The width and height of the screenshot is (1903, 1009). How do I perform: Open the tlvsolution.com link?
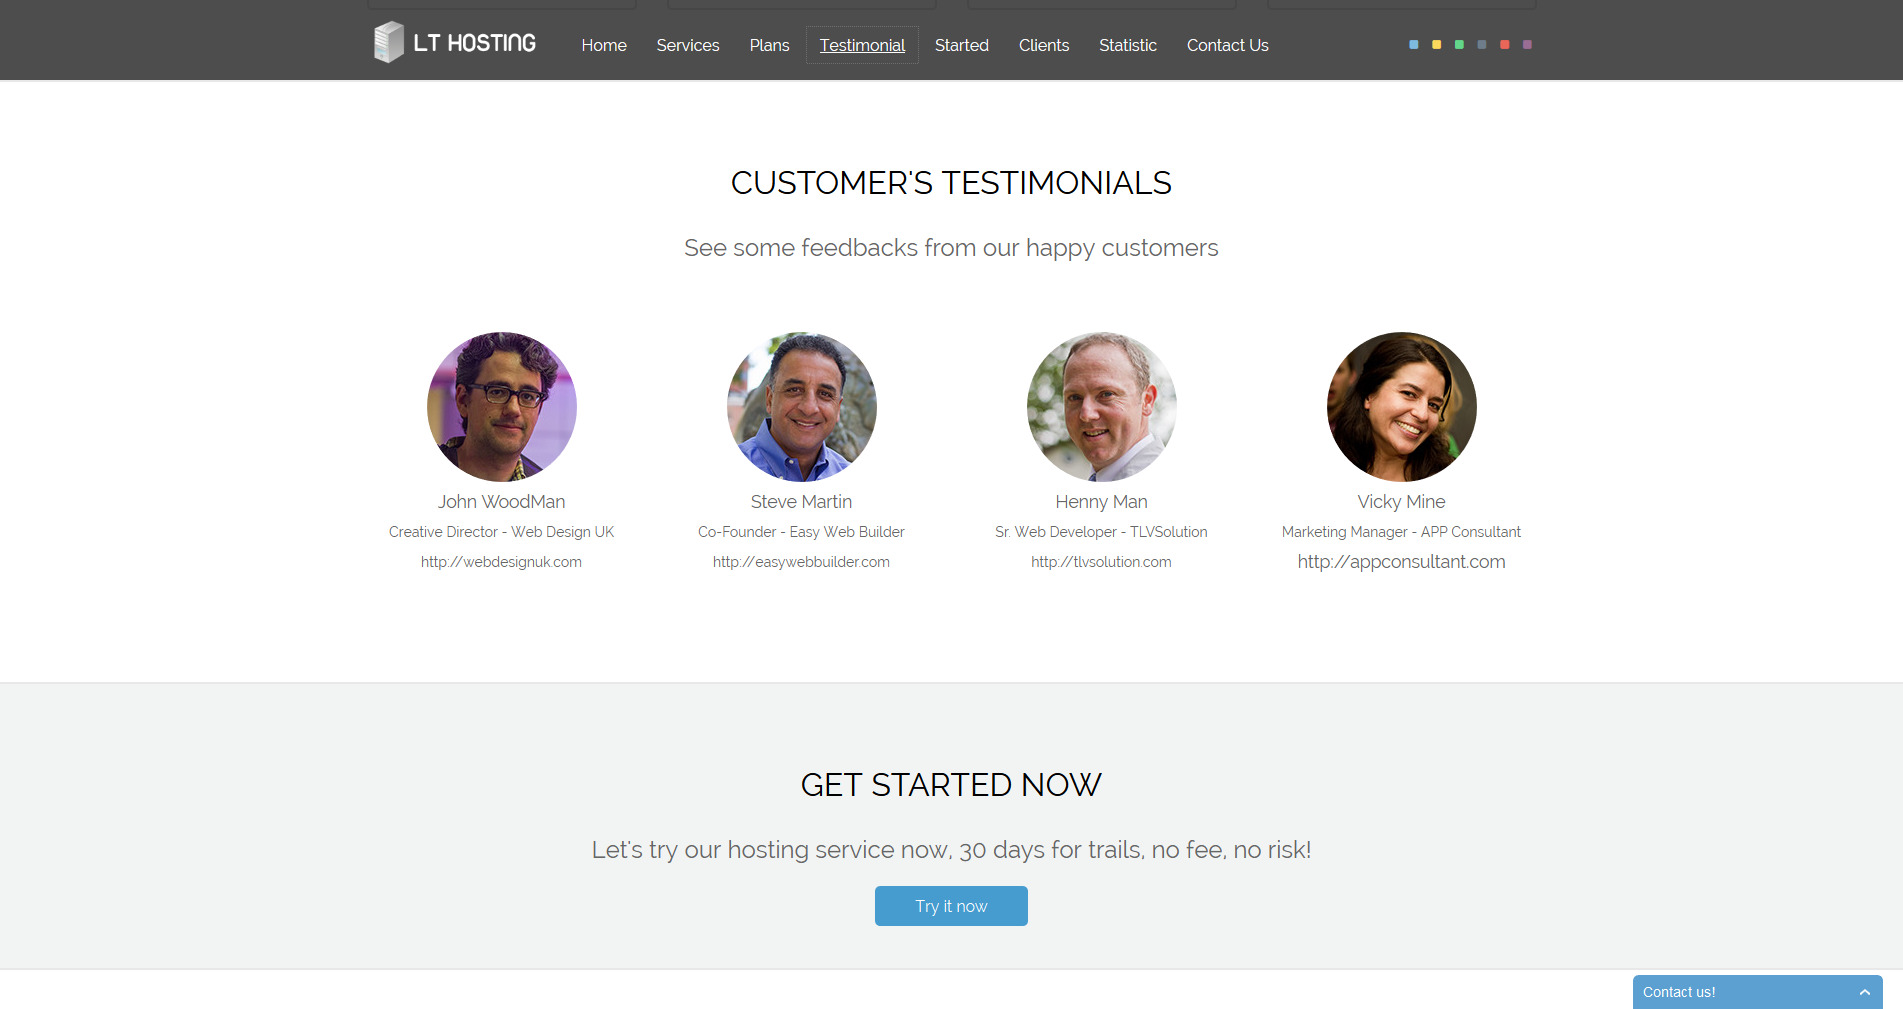pyautogui.click(x=1101, y=562)
